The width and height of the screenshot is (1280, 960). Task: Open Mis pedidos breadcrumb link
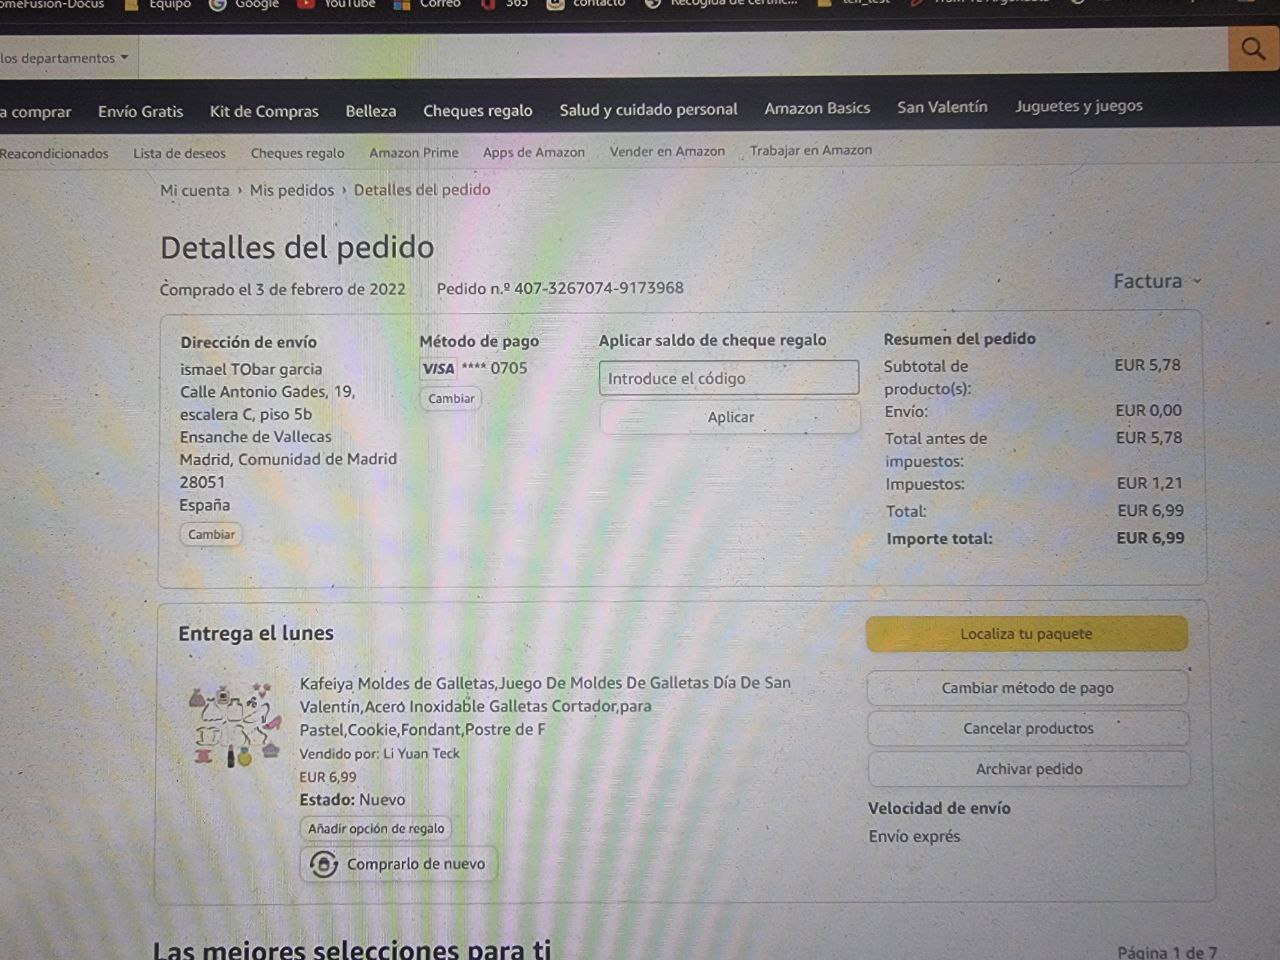tap(292, 190)
